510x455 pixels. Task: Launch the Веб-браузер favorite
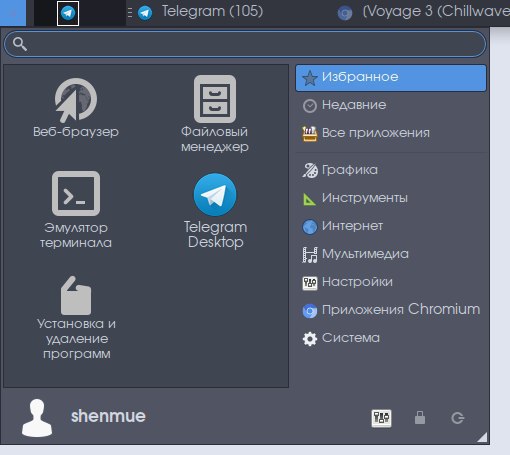pyautogui.click(x=76, y=108)
